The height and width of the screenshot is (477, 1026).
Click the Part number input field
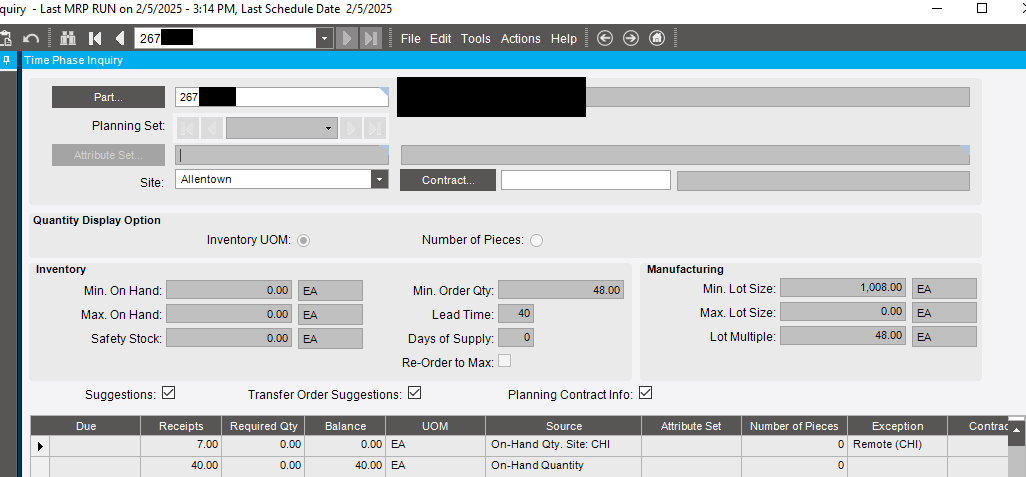pos(281,97)
